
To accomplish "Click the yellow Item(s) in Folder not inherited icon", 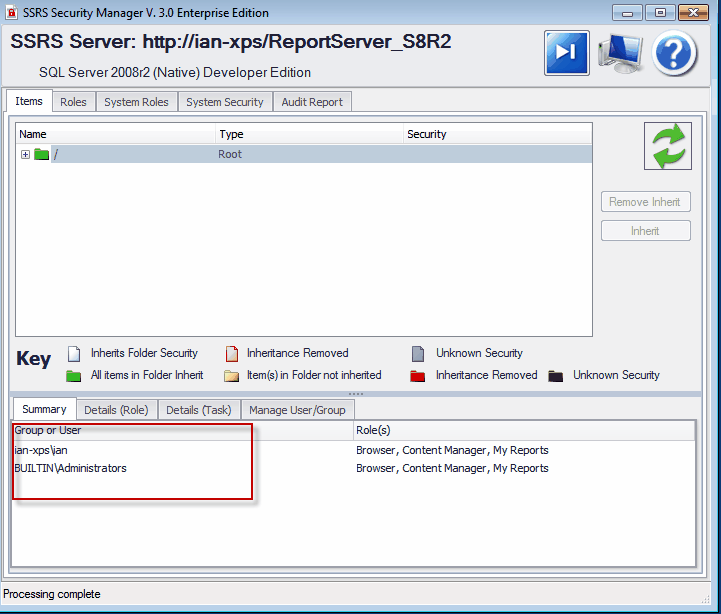I will click(x=231, y=376).
